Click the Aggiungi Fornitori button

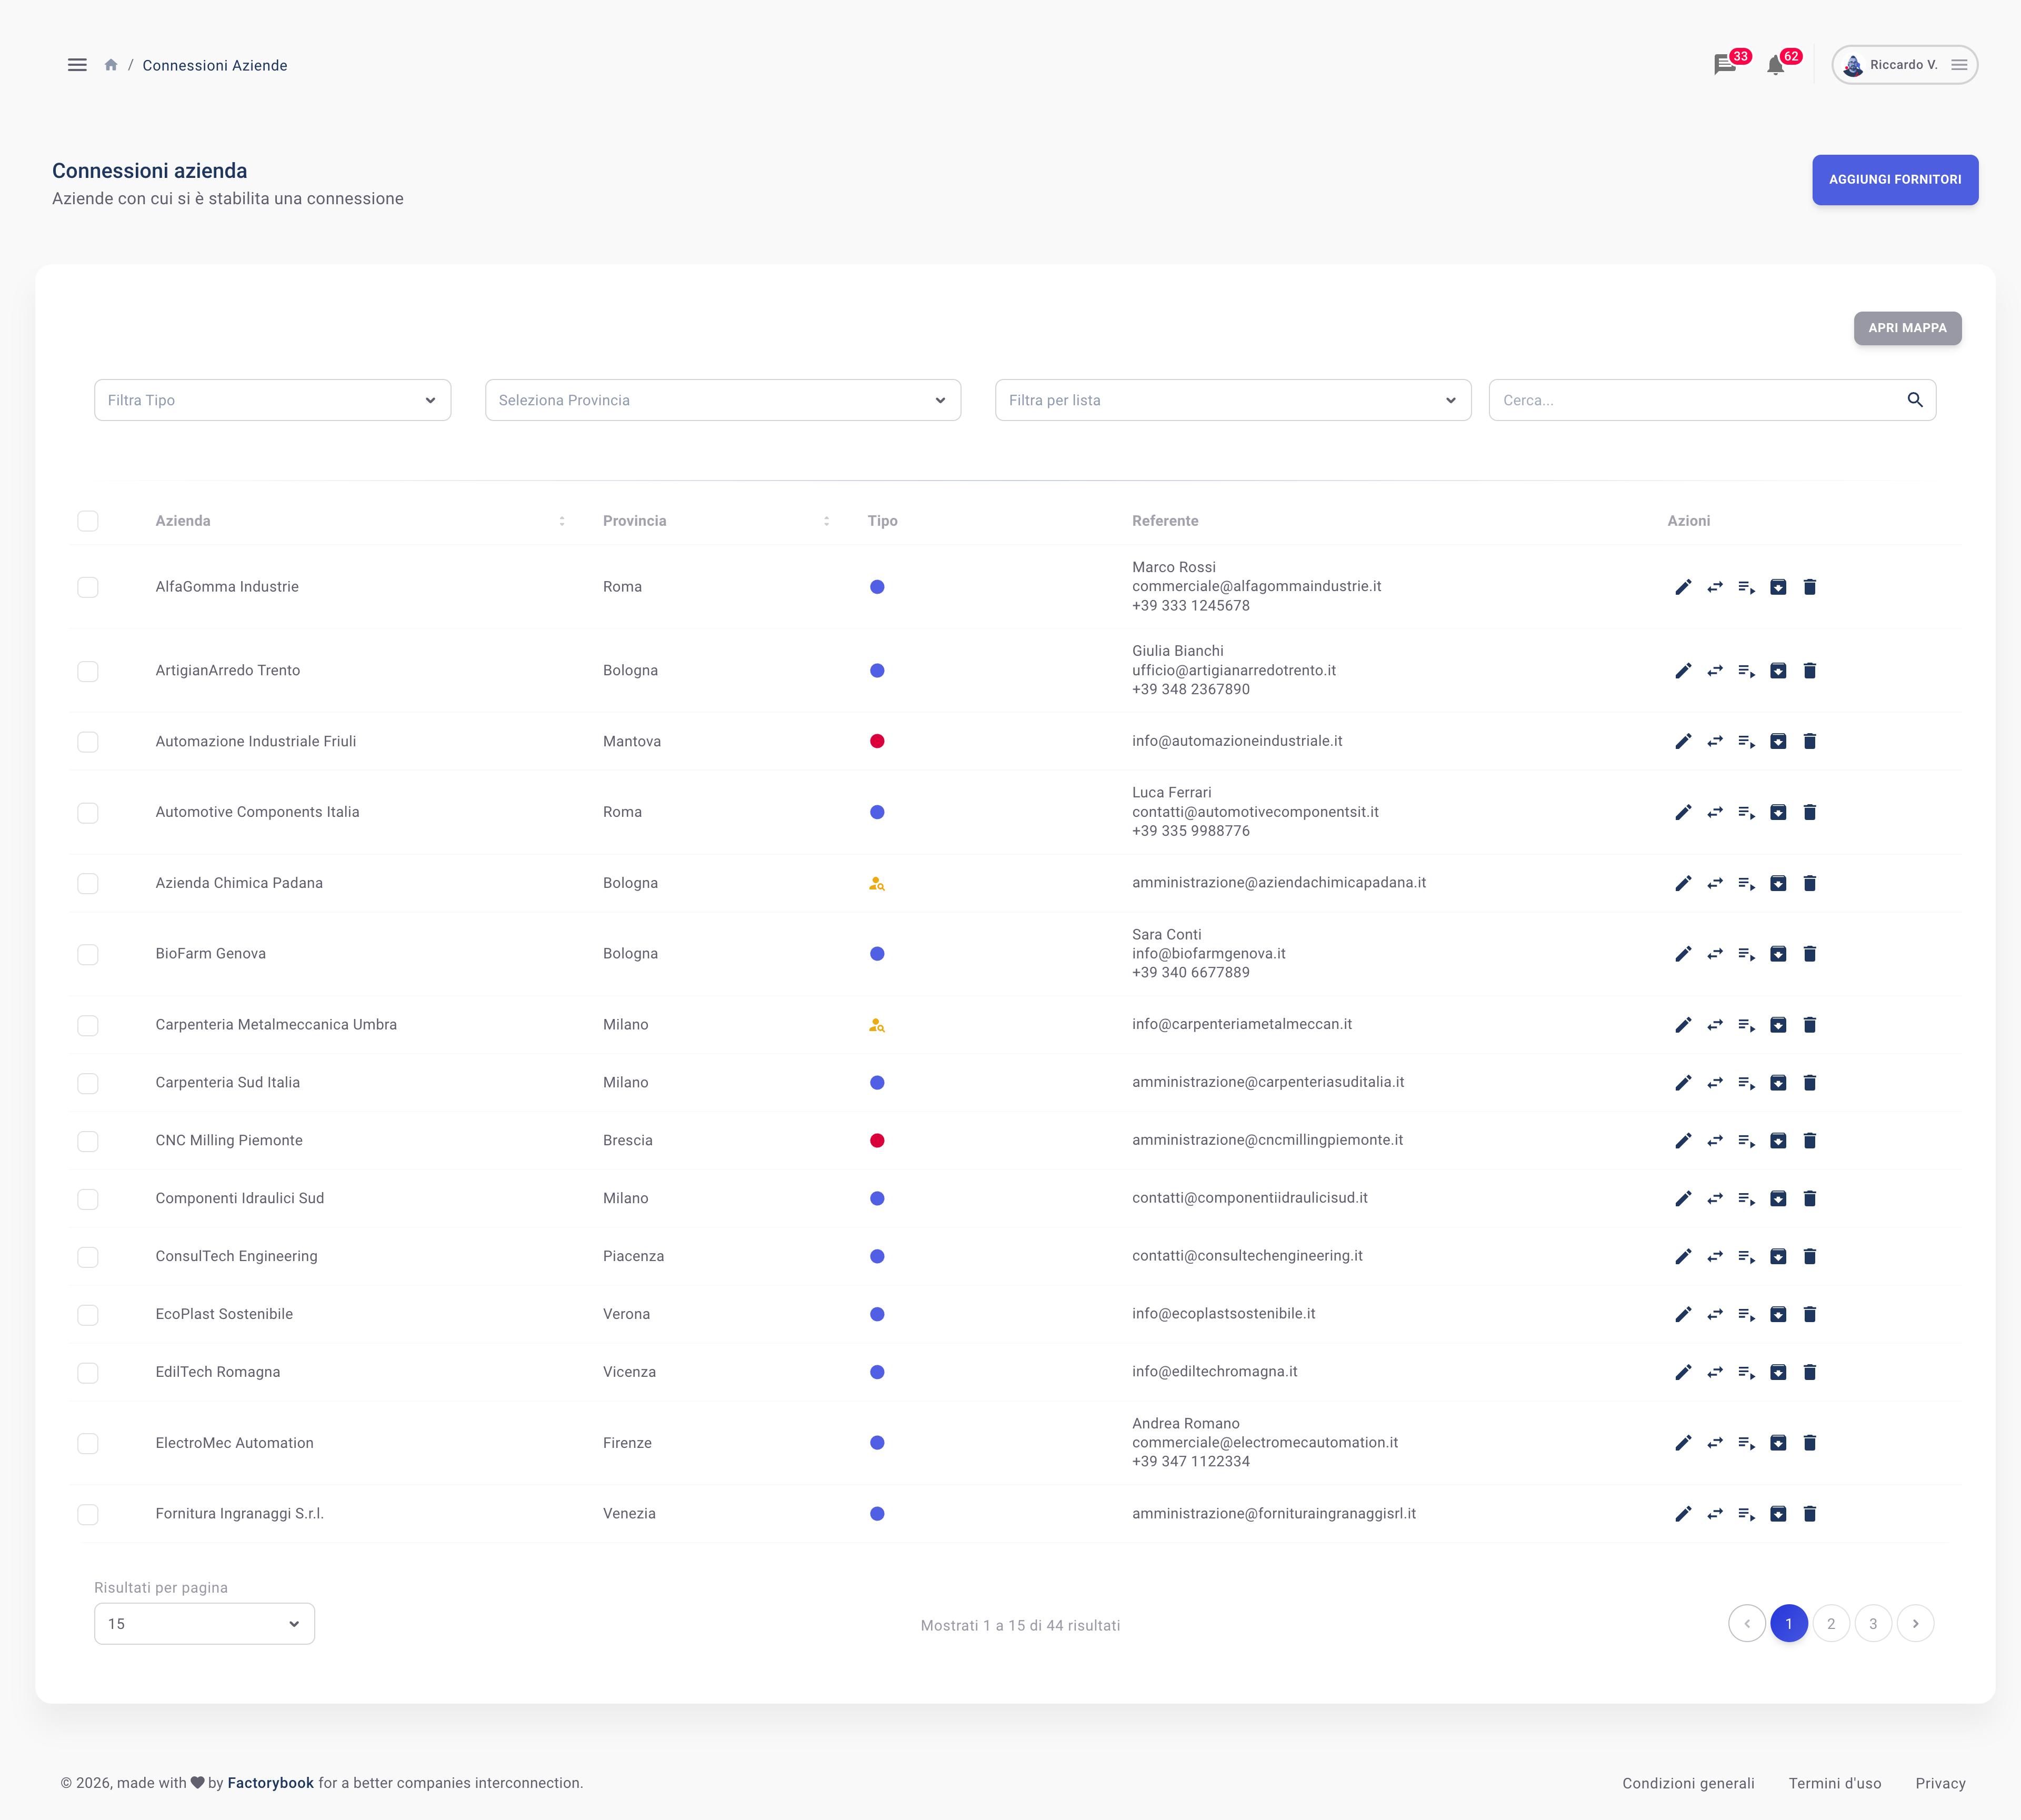click(1895, 180)
